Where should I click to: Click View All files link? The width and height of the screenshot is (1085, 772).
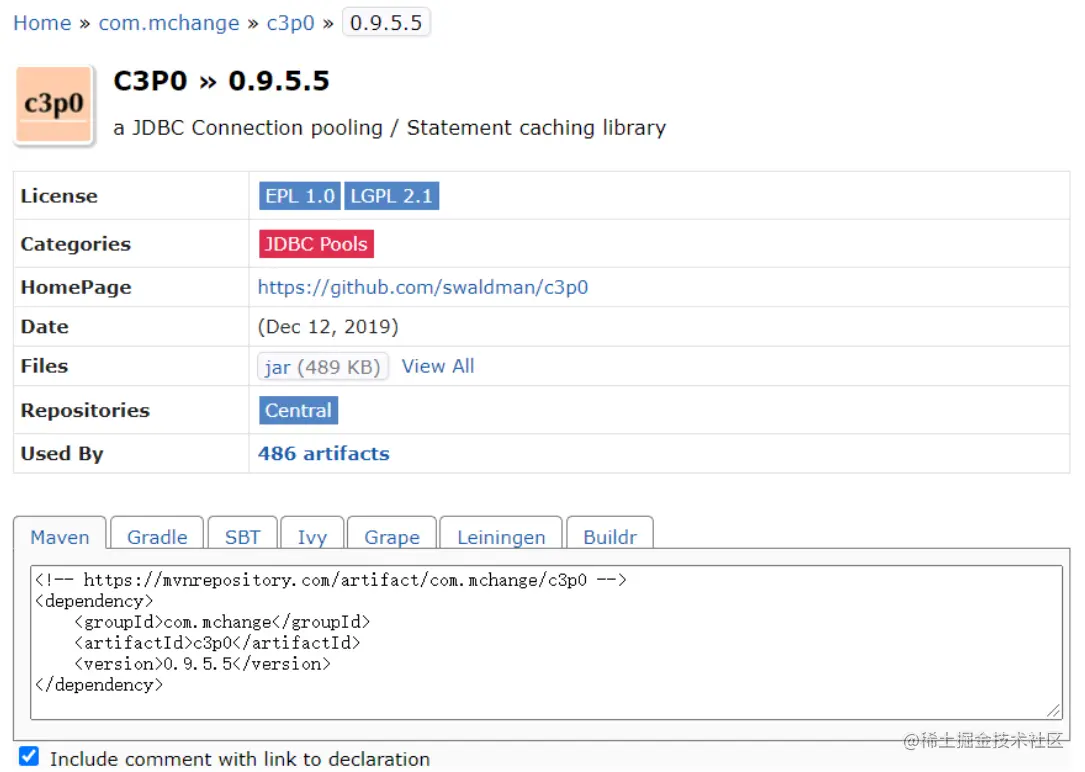[438, 366]
